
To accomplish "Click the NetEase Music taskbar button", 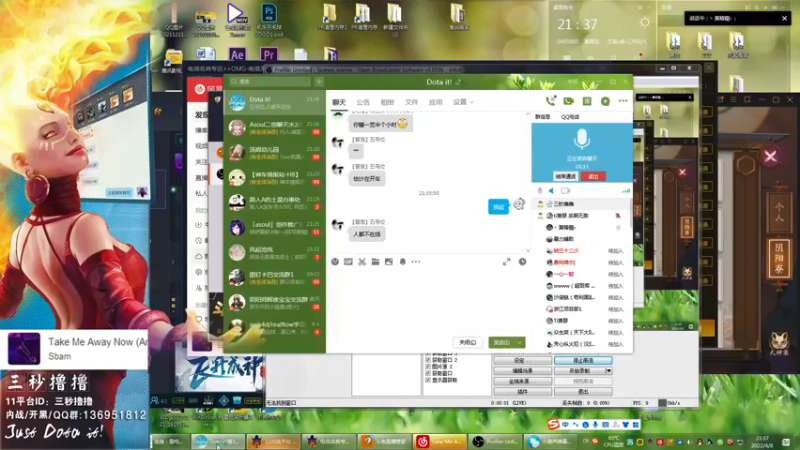I will point(439,441).
